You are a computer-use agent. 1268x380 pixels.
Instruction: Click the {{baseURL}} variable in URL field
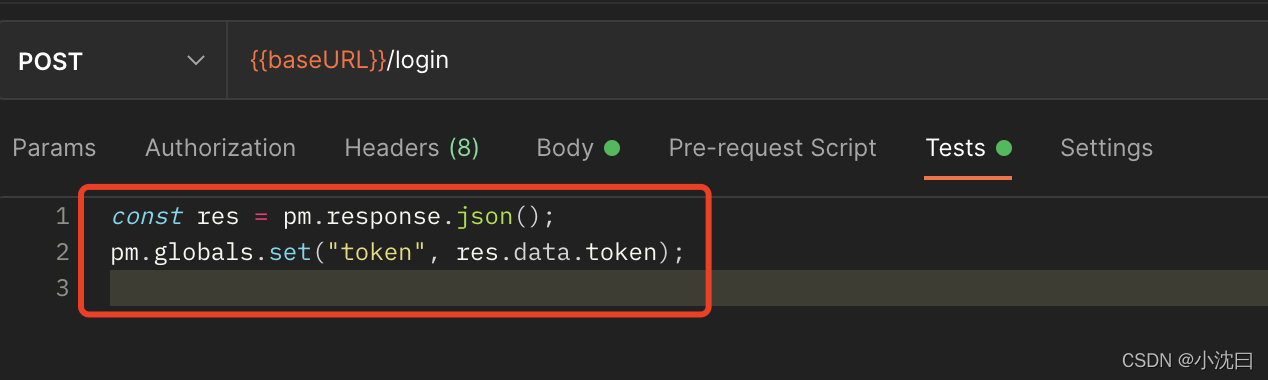(318, 60)
